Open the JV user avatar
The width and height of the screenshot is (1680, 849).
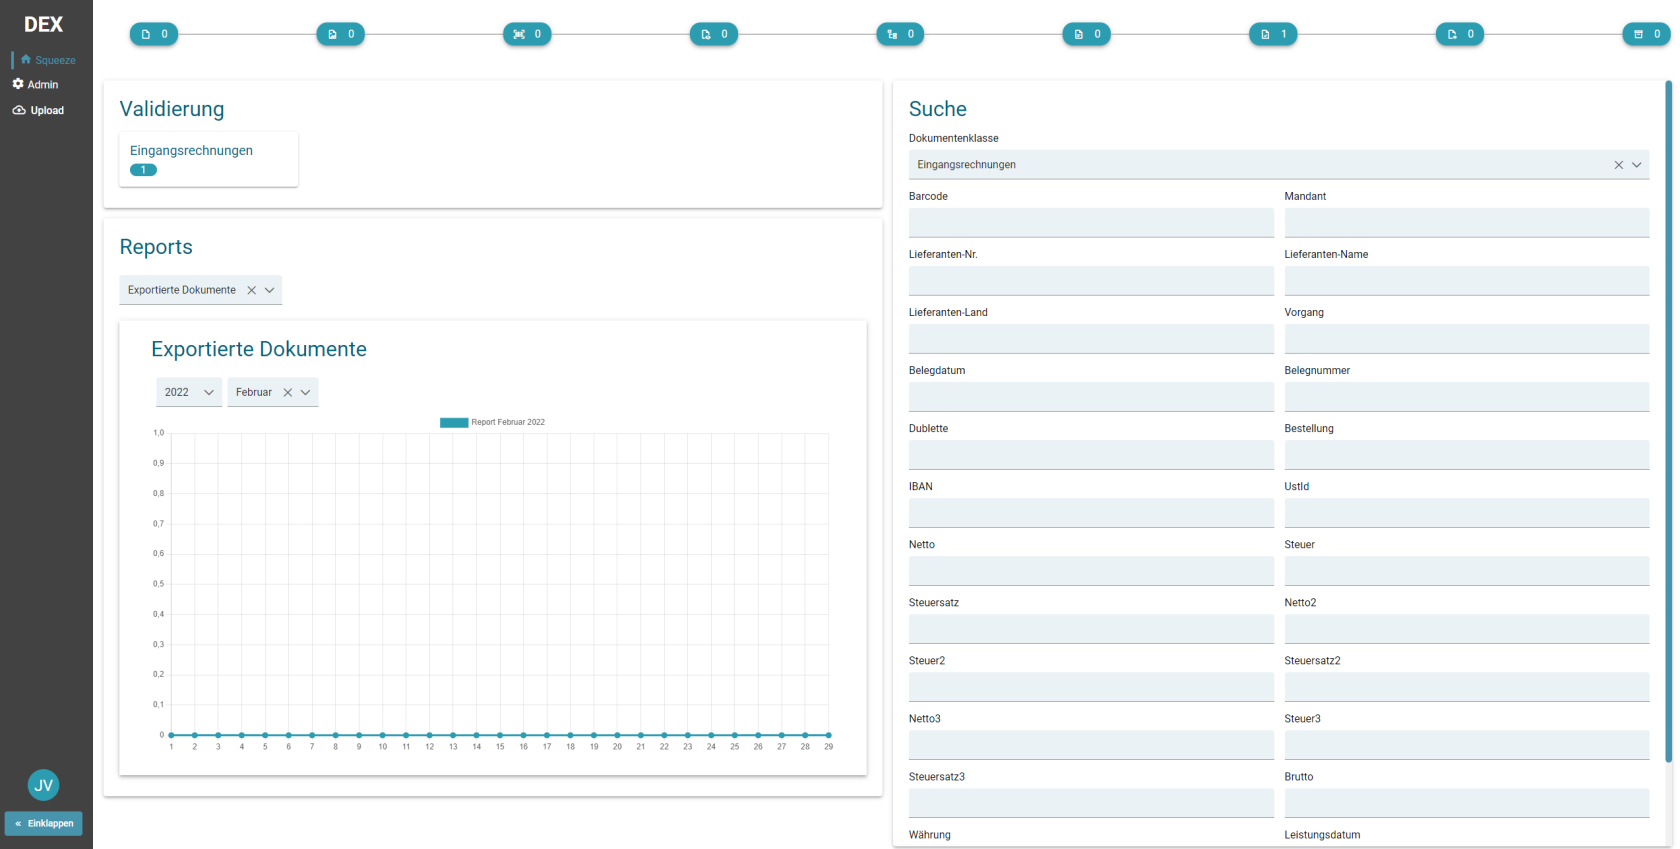[43, 785]
